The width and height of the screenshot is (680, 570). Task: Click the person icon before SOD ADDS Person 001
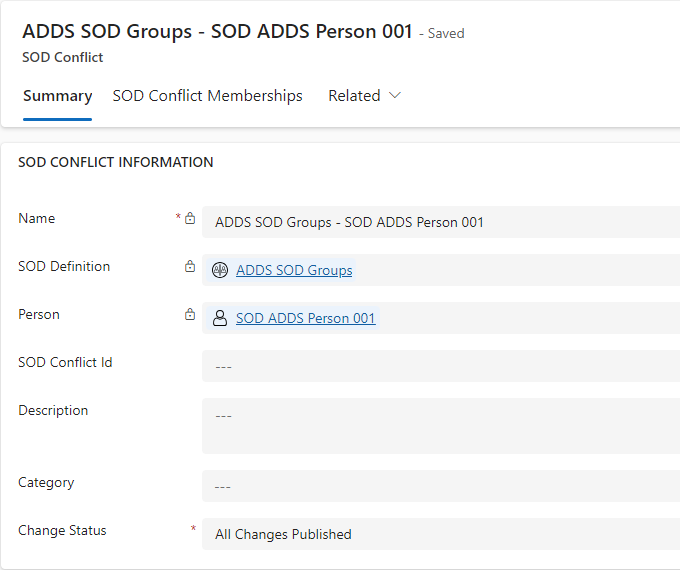pos(220,318)
